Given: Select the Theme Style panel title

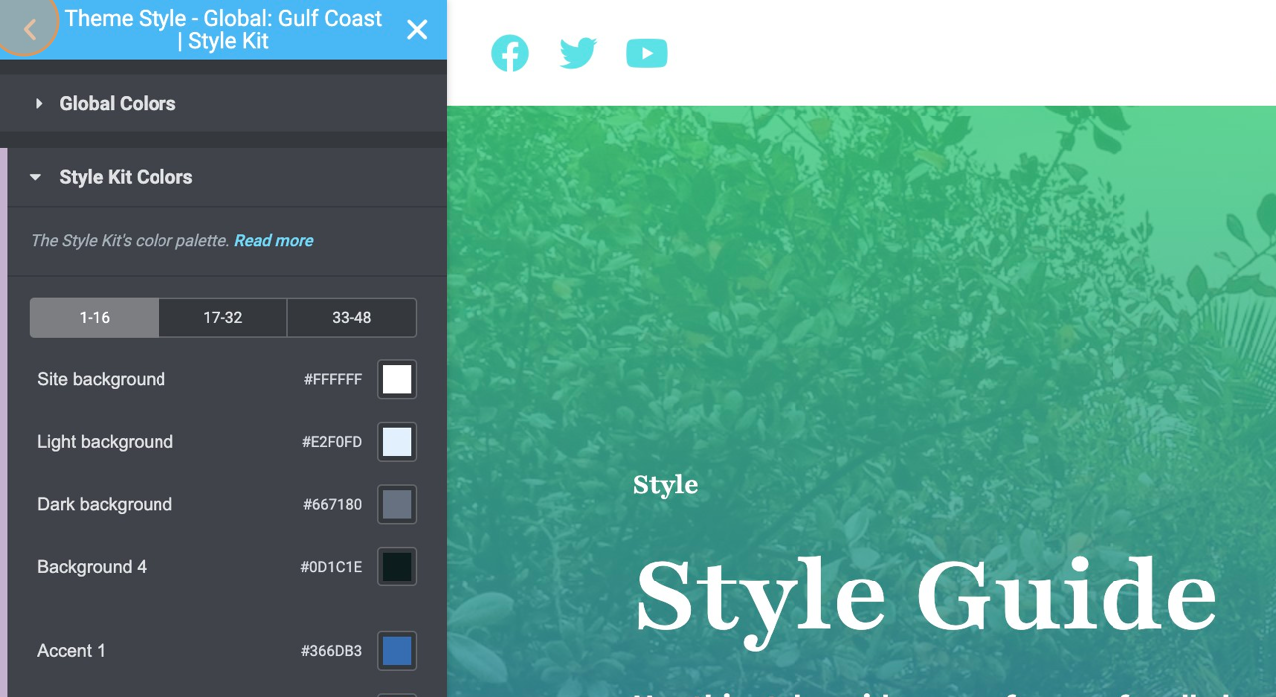Looking at the screenshot, I should pyautogui.click(x=223, y=30).
